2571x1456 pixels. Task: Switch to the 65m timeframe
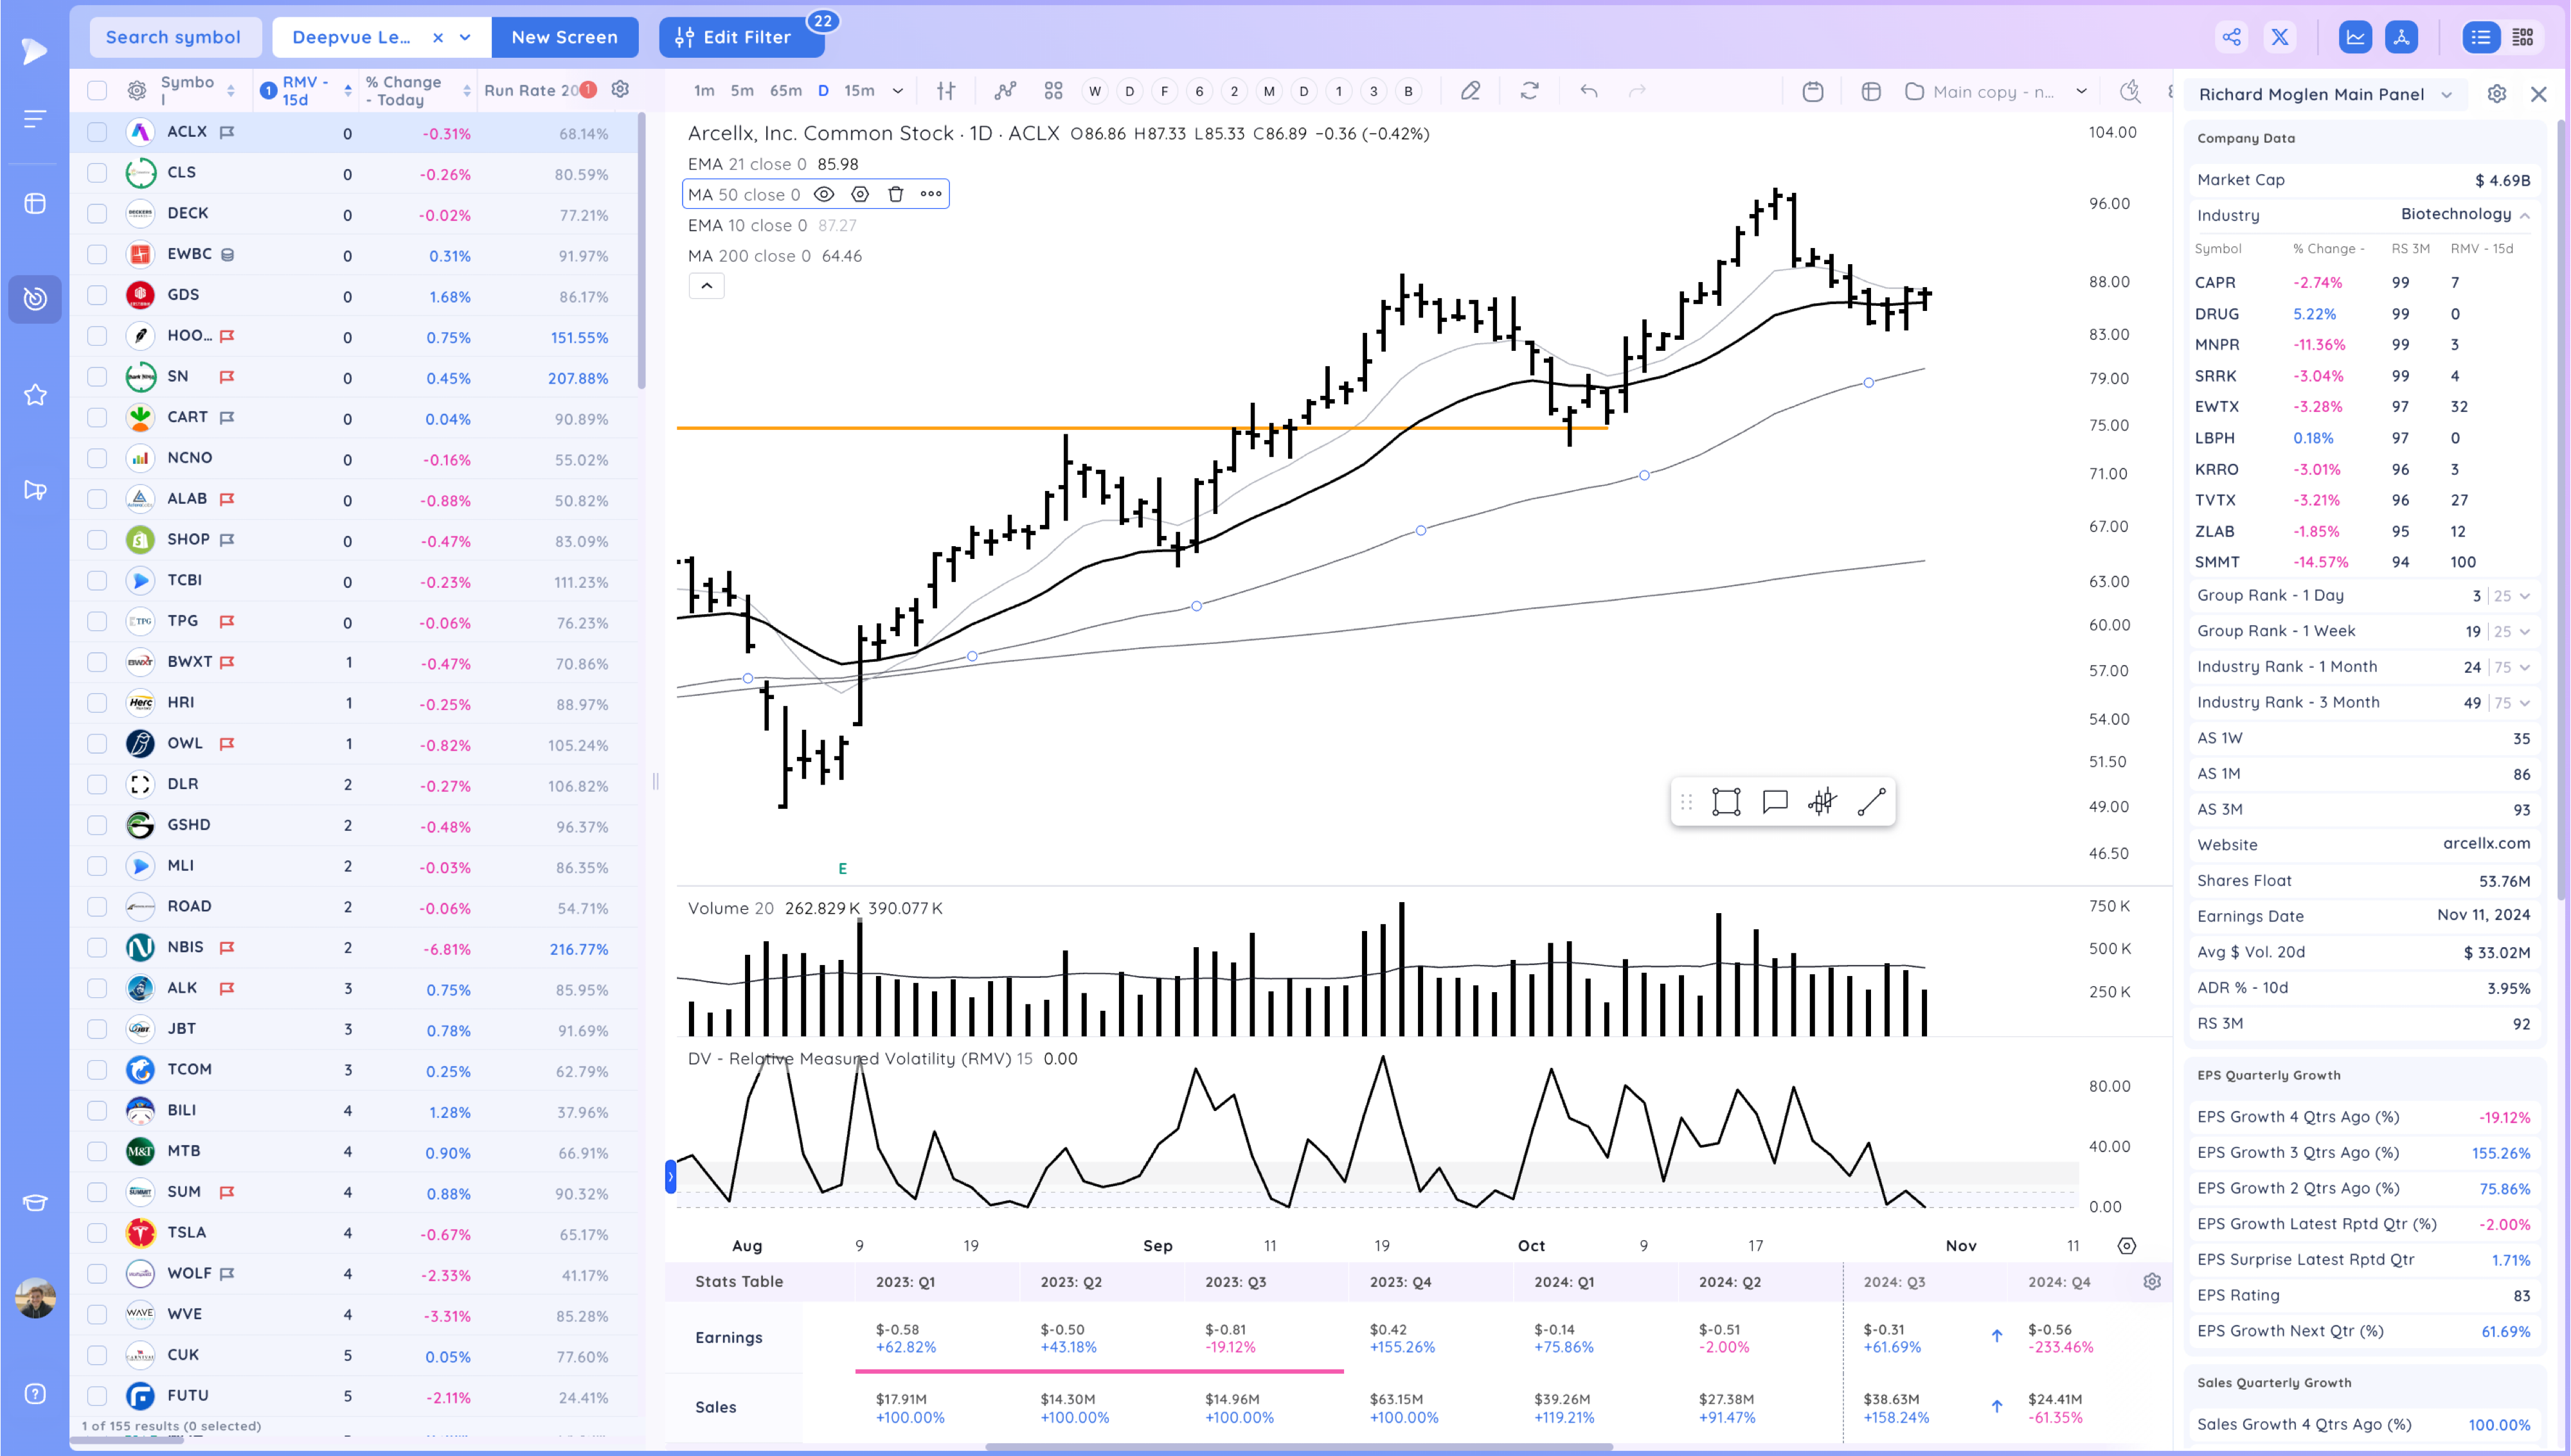(785, 91)
